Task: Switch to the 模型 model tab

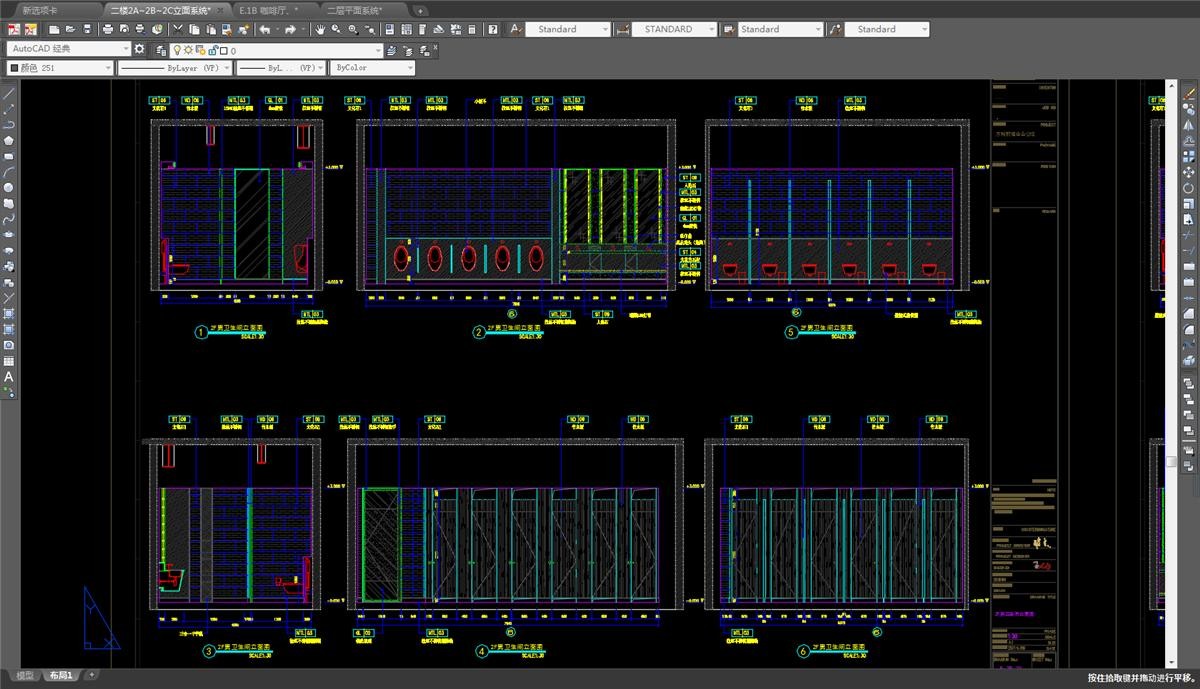Action: [x=25, y=676]
